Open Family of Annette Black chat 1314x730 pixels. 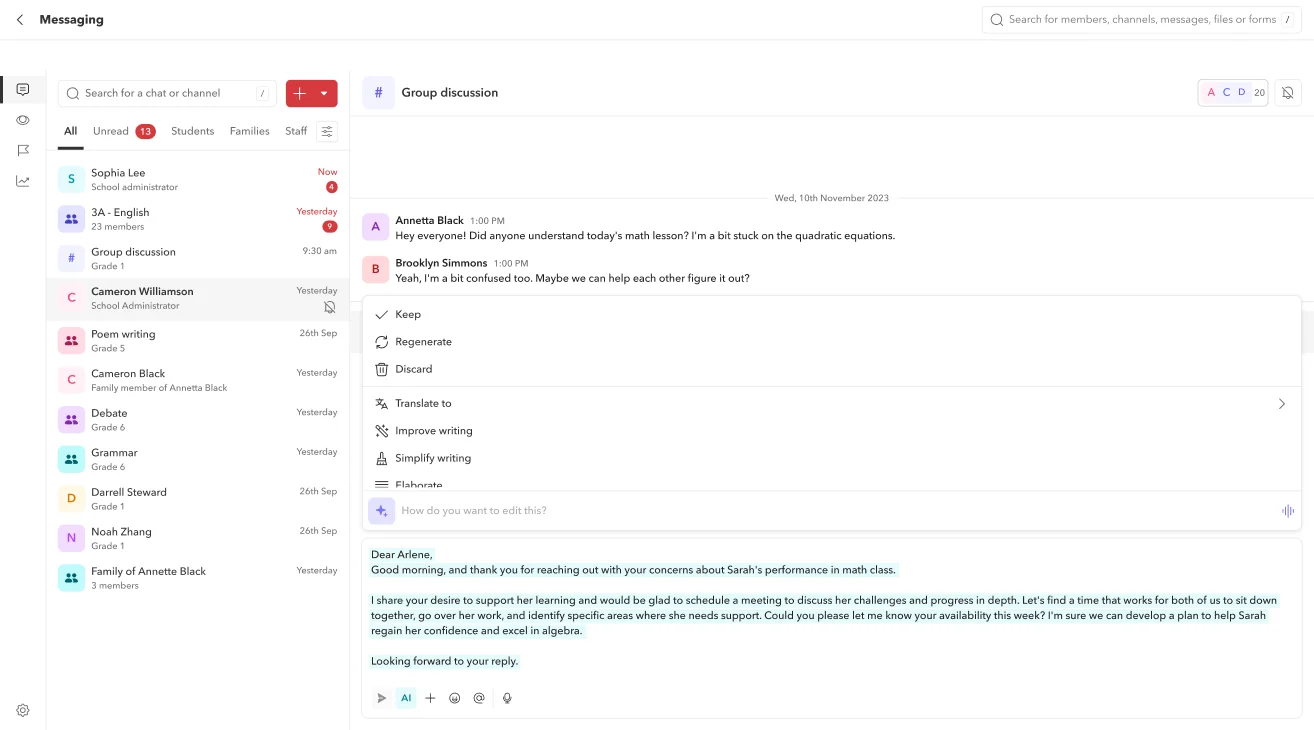(x=198, y=578)
